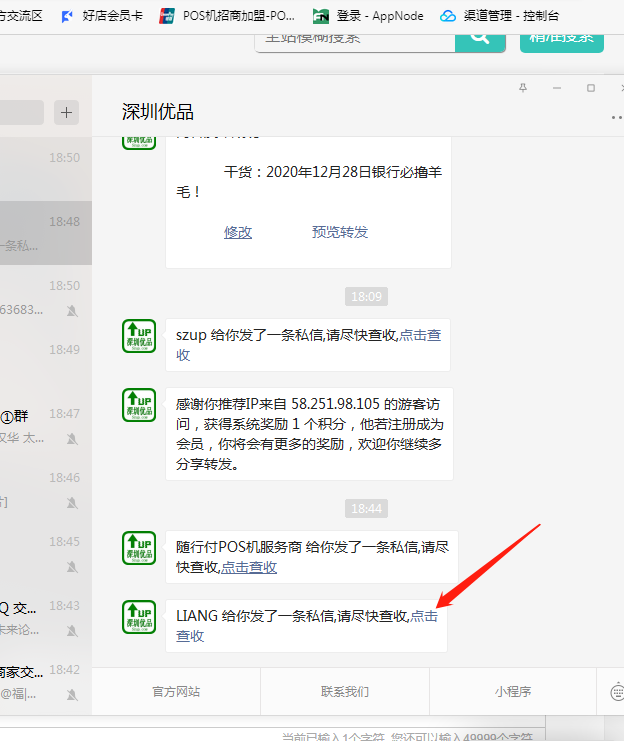624x741 pixels.
Task: Click 点击查收 link in the szup message
Action: (x=420, y=335)
